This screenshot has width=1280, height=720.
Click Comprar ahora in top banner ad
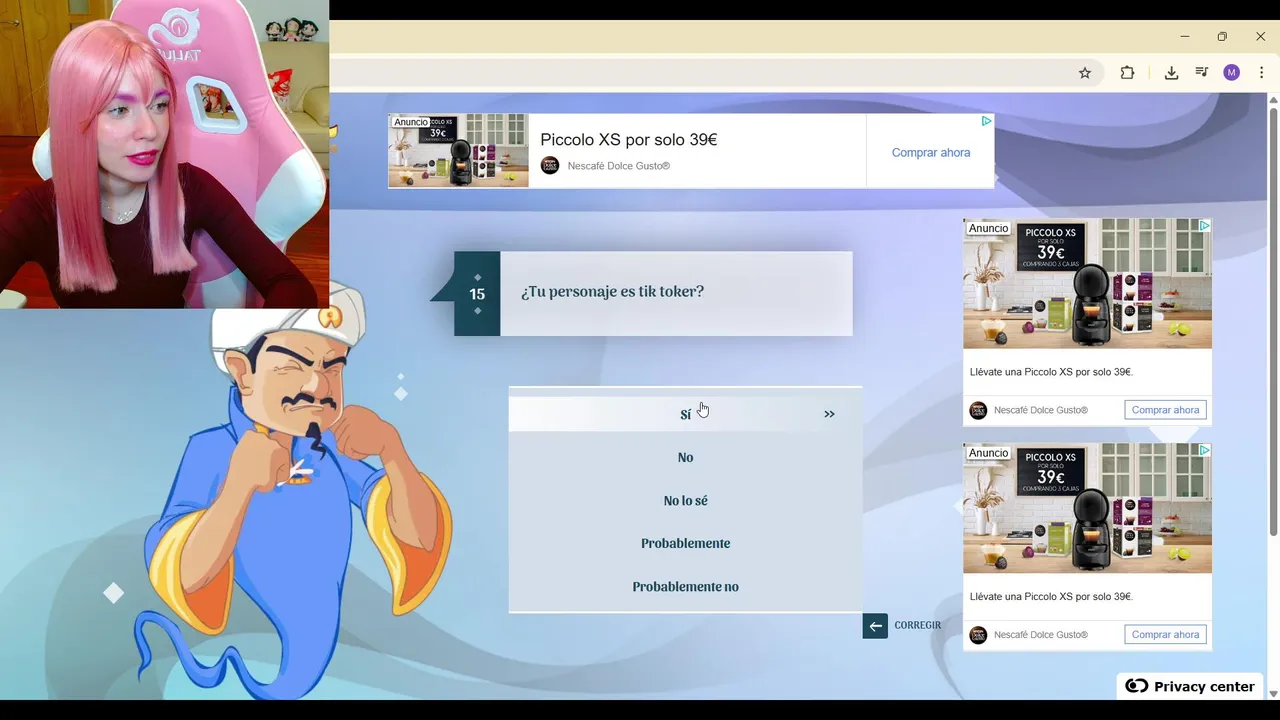(x=931, y=152)
